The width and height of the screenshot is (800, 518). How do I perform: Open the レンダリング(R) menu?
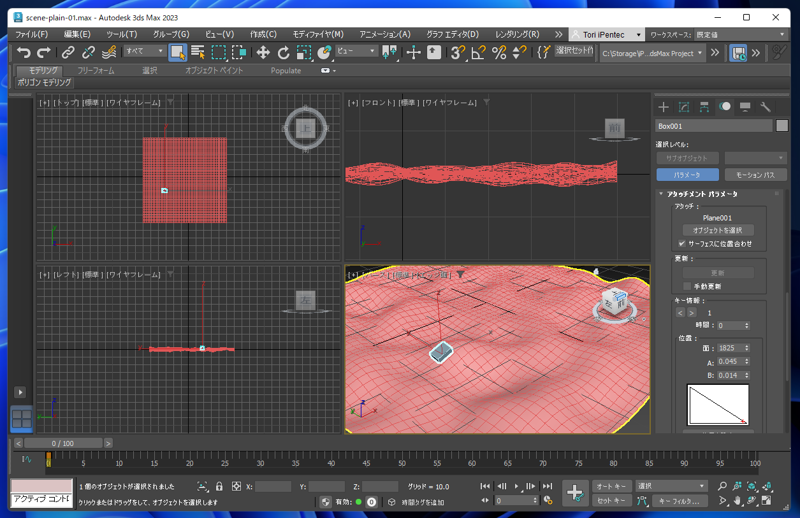pyautogui.click(x=517, y=34)
